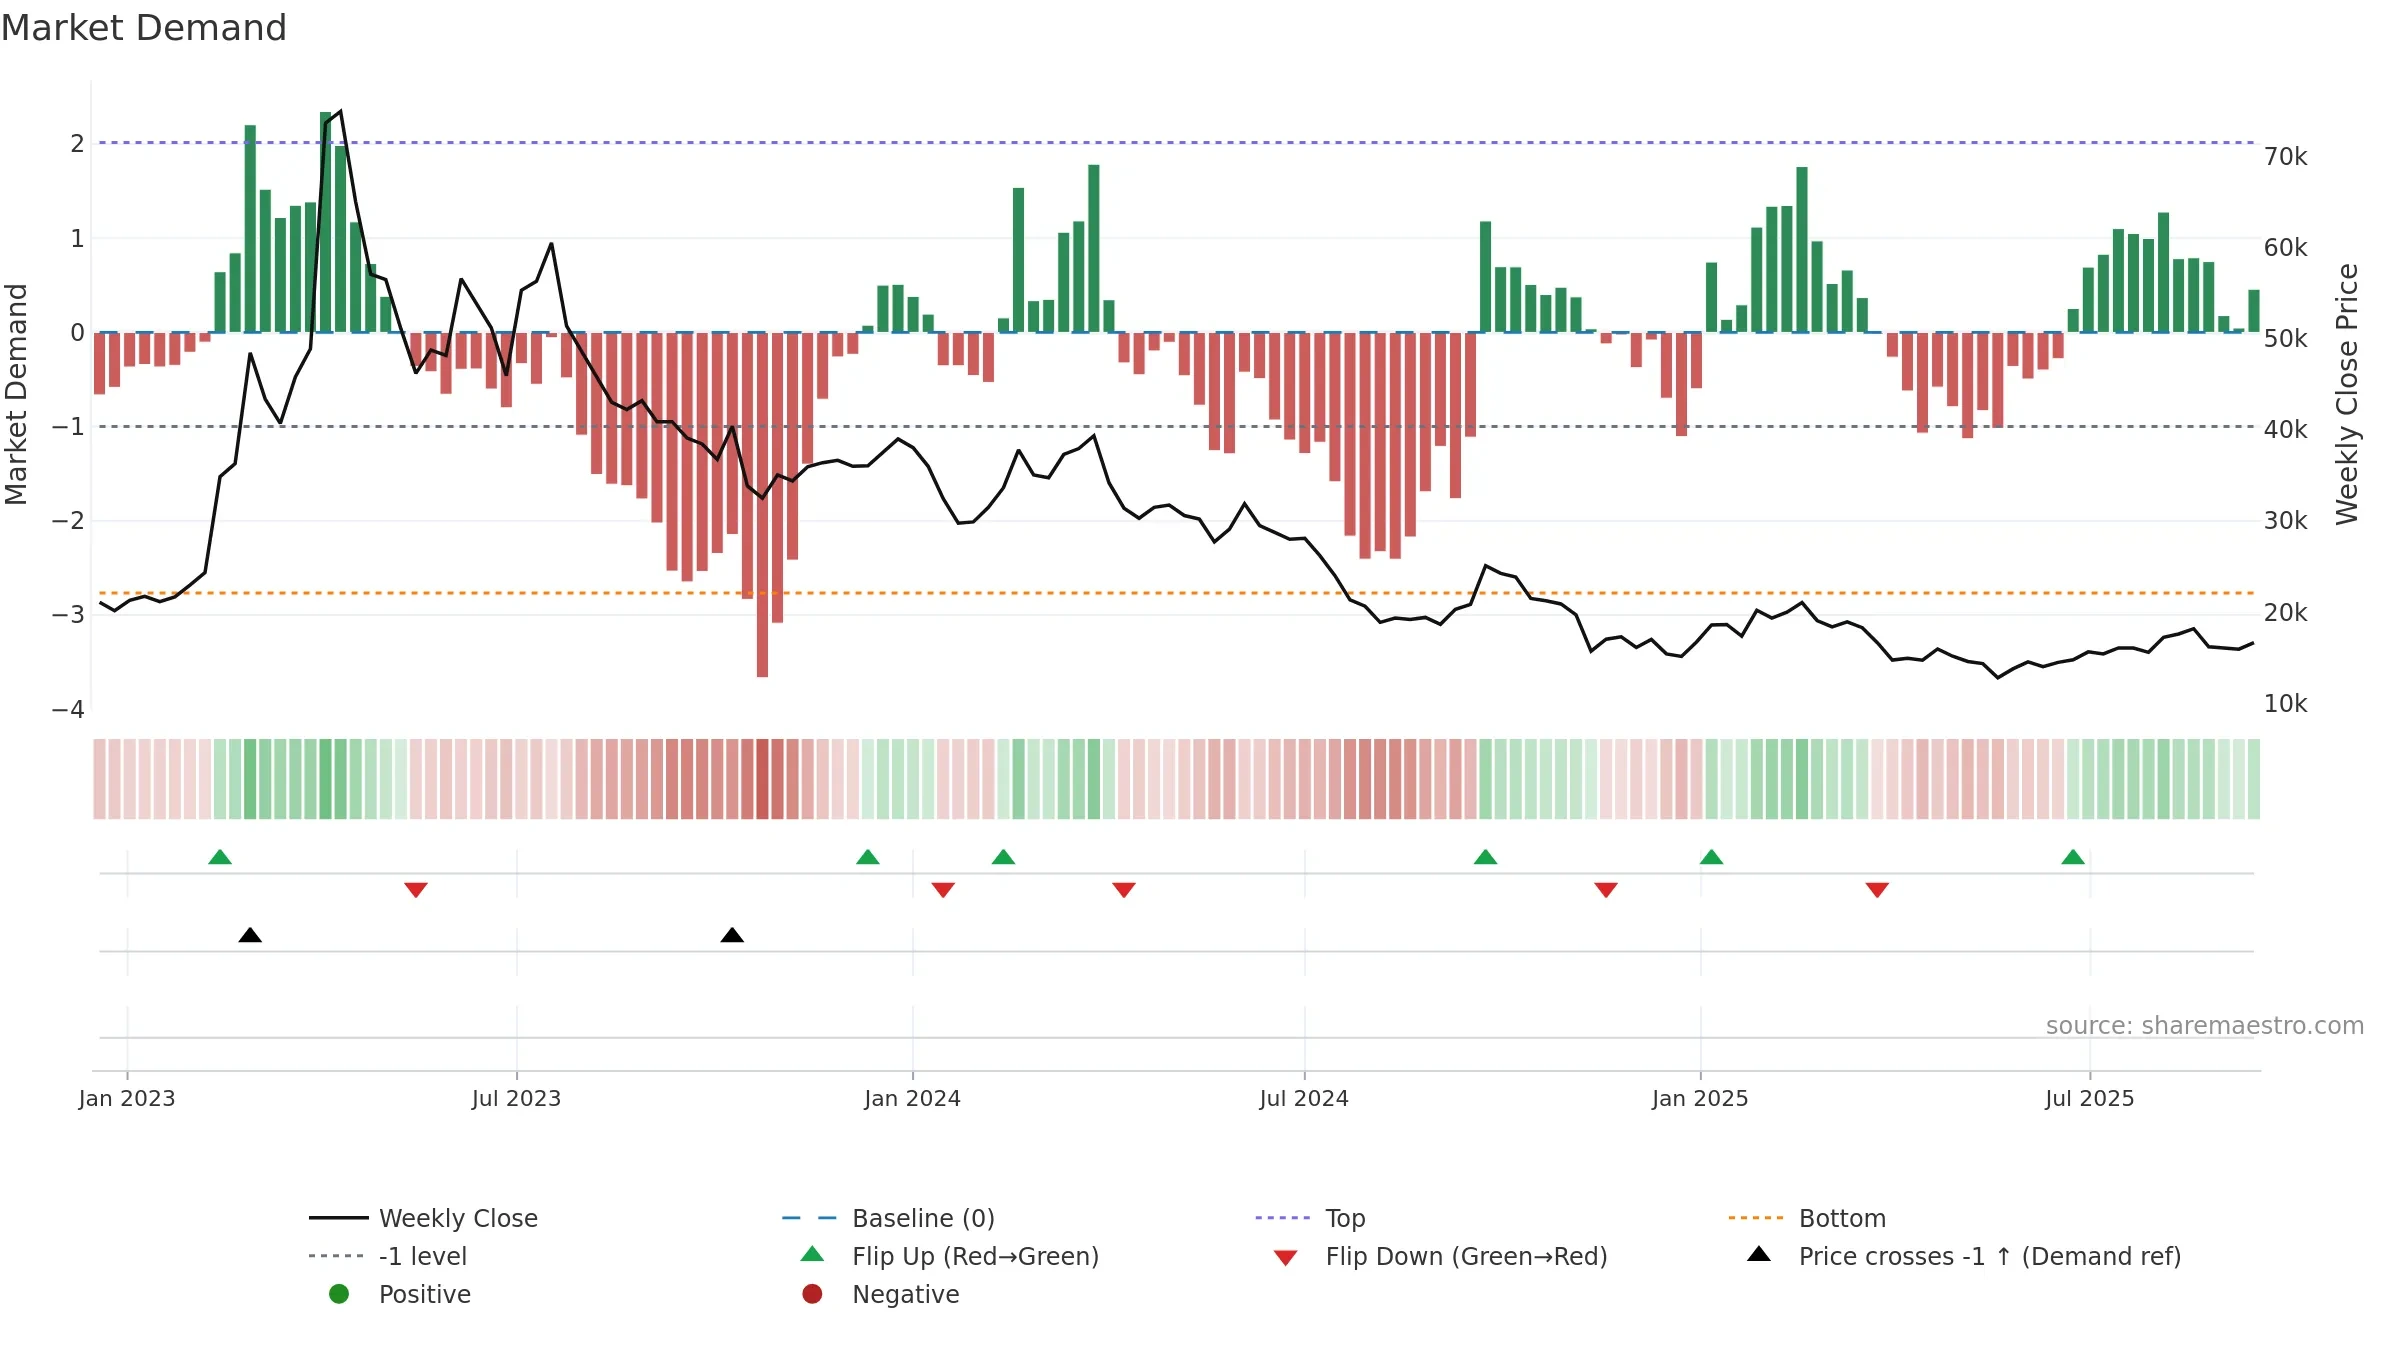
Task: Click the 70k price tick label
Action: tap(2286, 157)
